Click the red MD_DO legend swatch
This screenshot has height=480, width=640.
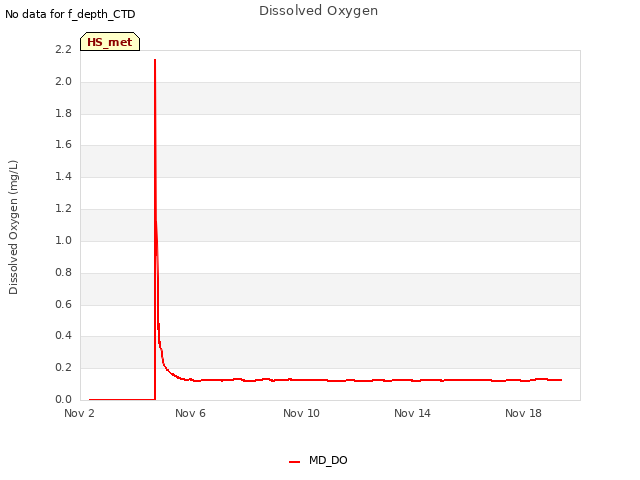[294, 462]
